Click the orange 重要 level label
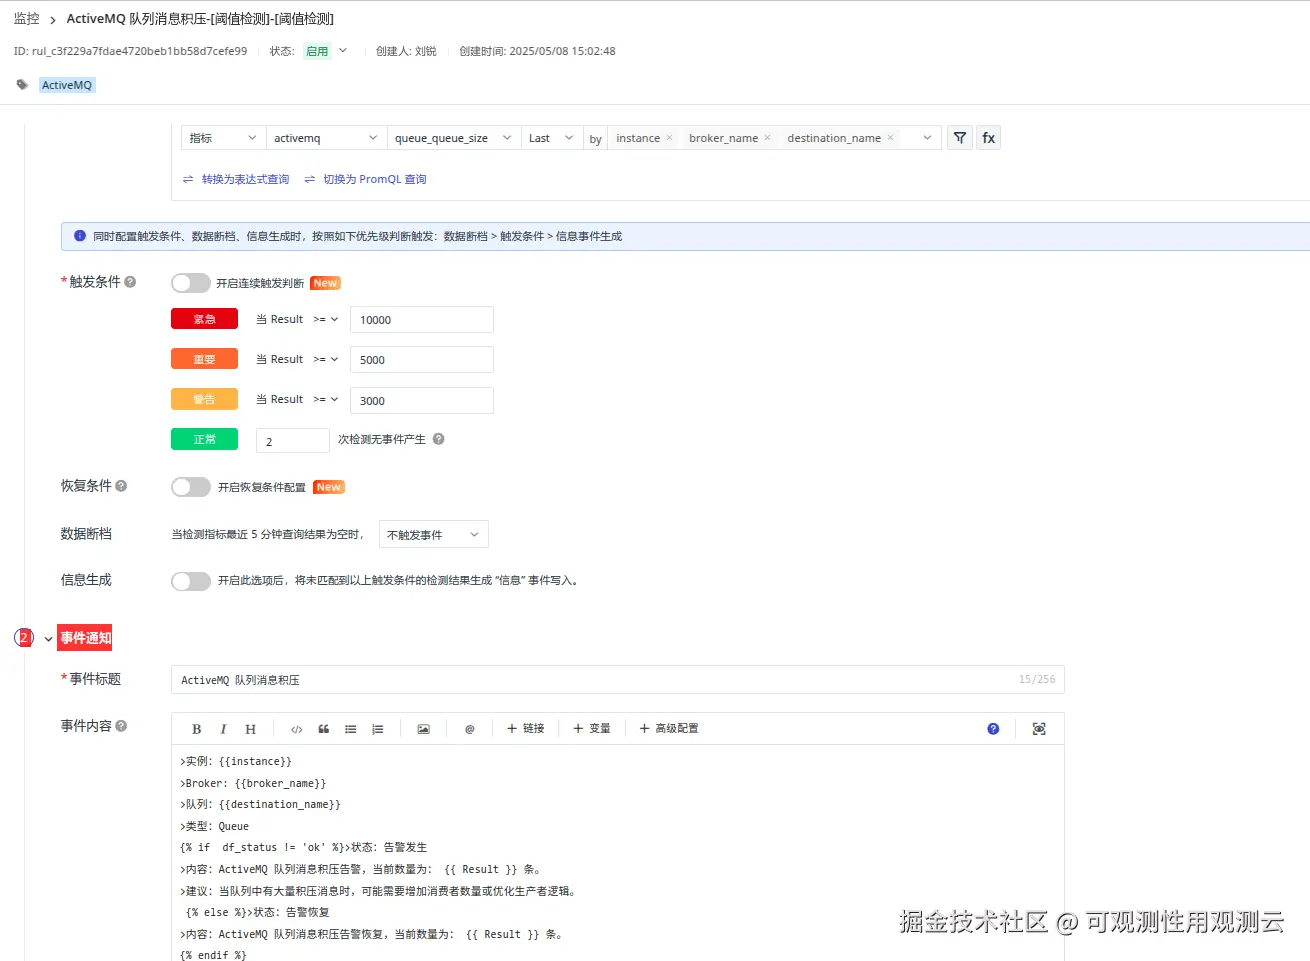This screenshot has width=1310, height=961. click(x=204, y=359)
